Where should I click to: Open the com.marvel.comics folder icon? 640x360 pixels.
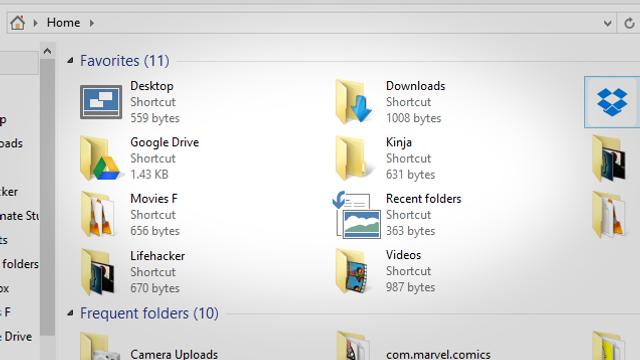(x=353, y=346)
